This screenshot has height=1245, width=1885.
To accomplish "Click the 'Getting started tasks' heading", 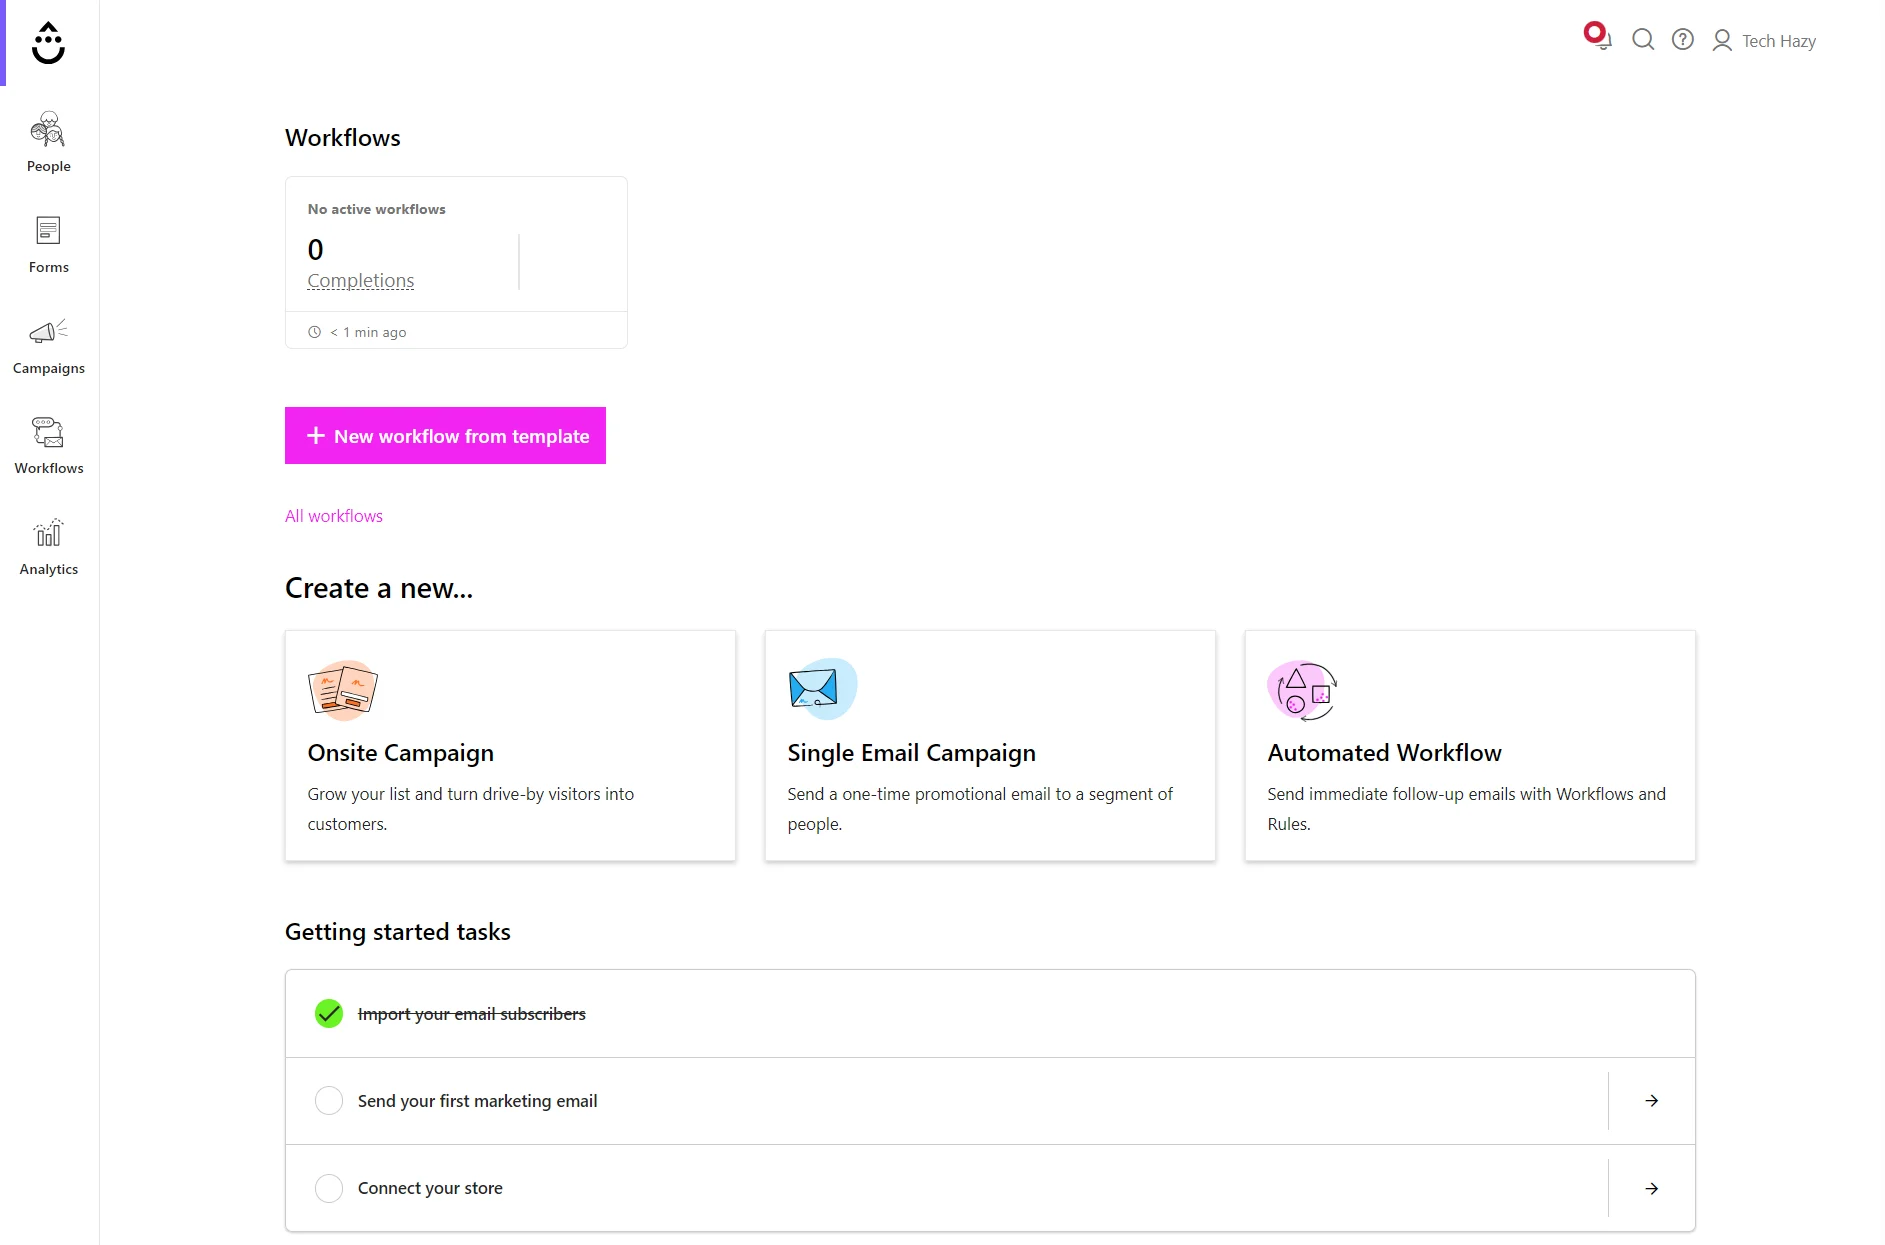I will (397, 932).
